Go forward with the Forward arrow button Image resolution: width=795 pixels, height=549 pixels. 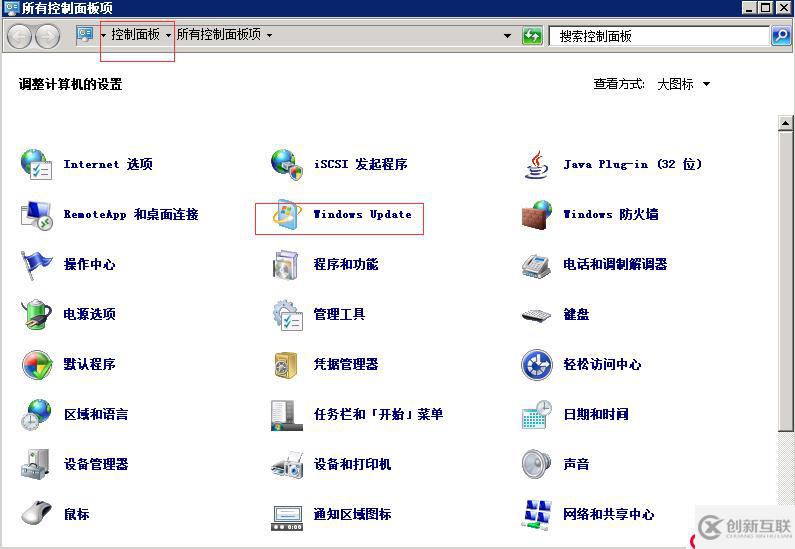[48, 36]
